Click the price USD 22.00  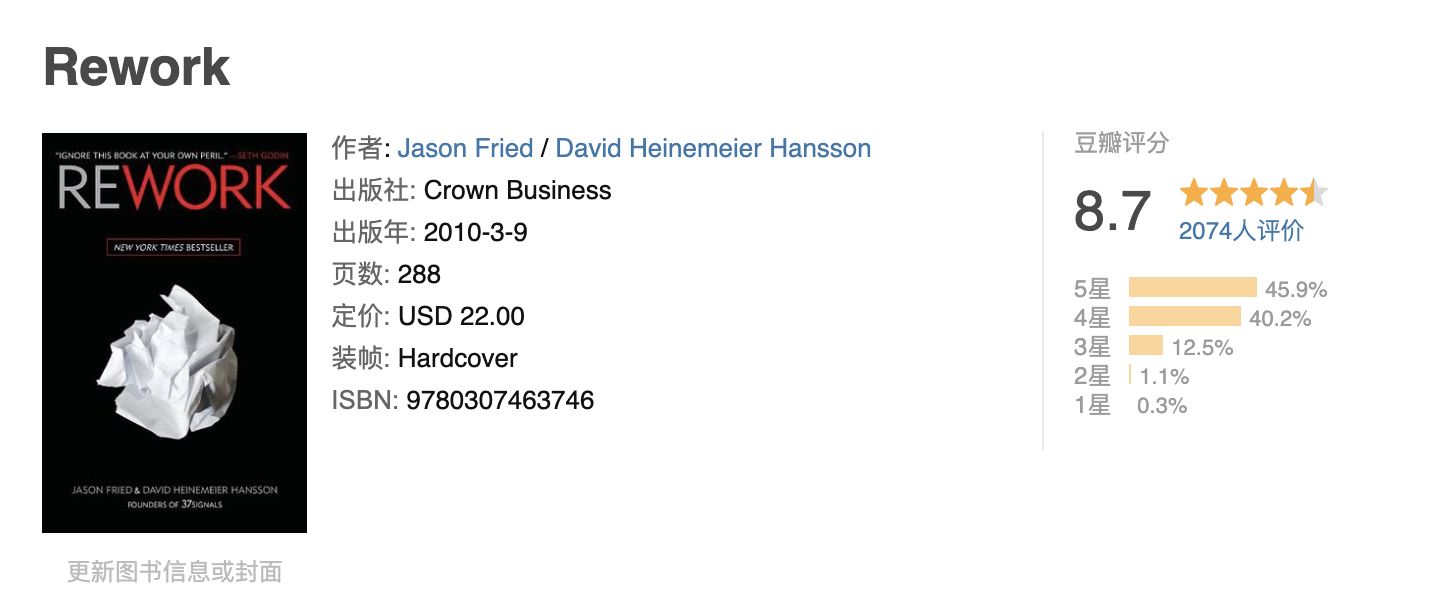pyautogui.click(x=461, y=317)
